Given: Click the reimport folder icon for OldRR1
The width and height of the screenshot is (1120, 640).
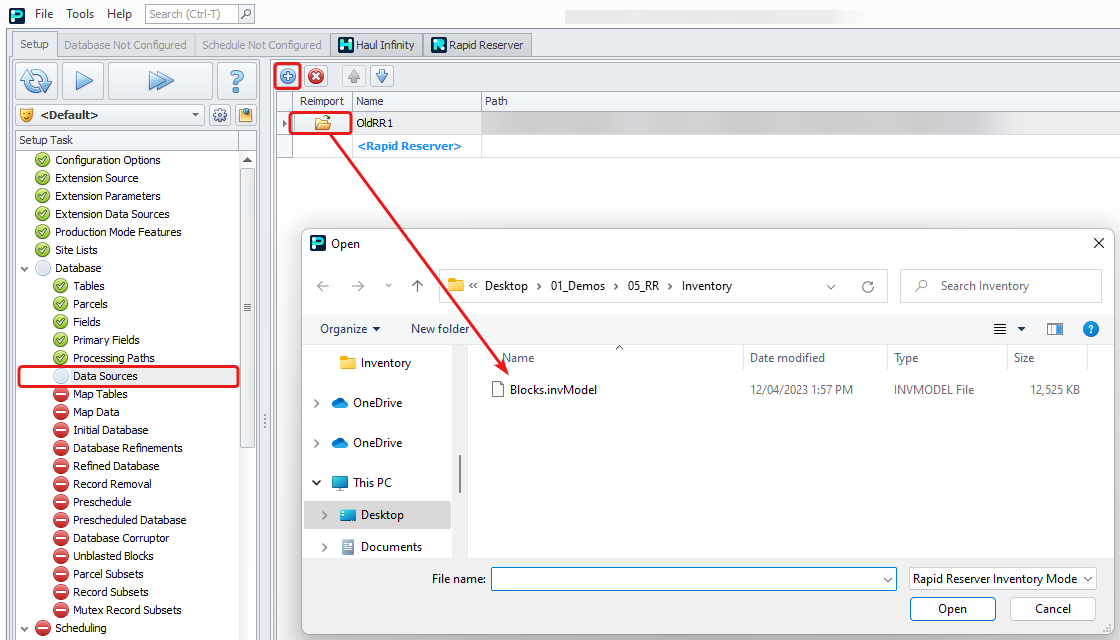Looking at the screenshot, I should pos(323,123).
